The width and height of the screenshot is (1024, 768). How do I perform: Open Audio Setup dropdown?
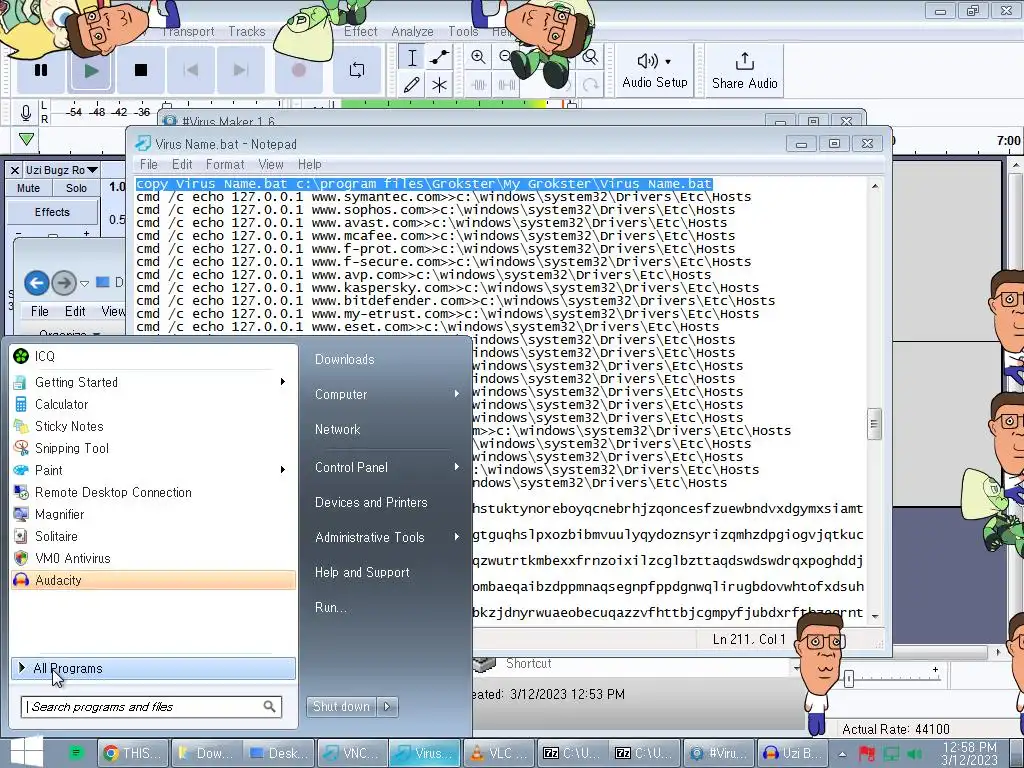coord(654,70)
